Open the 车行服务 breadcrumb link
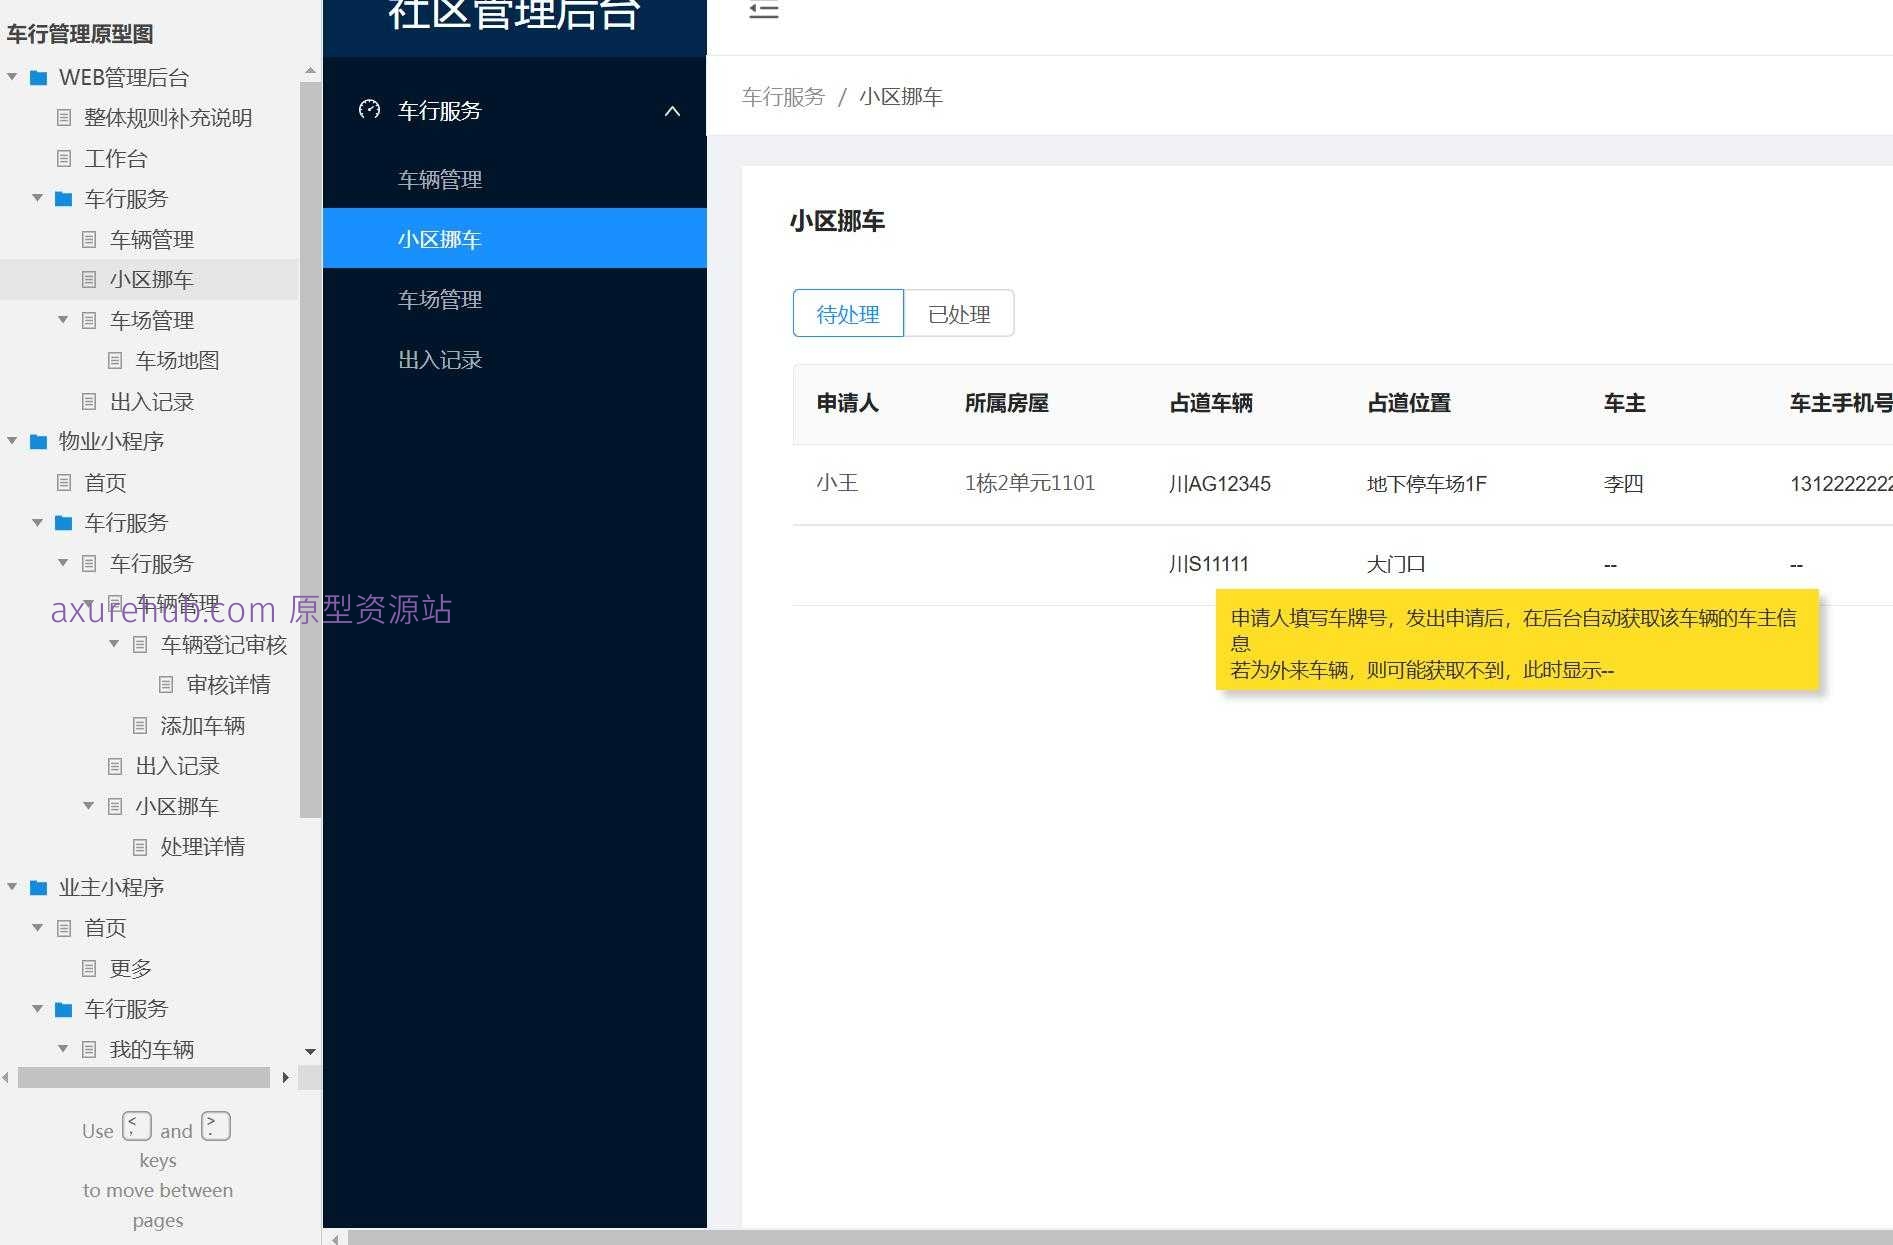The width and height of the screenshot is (1893, 1245). click(x=782, y=96)
